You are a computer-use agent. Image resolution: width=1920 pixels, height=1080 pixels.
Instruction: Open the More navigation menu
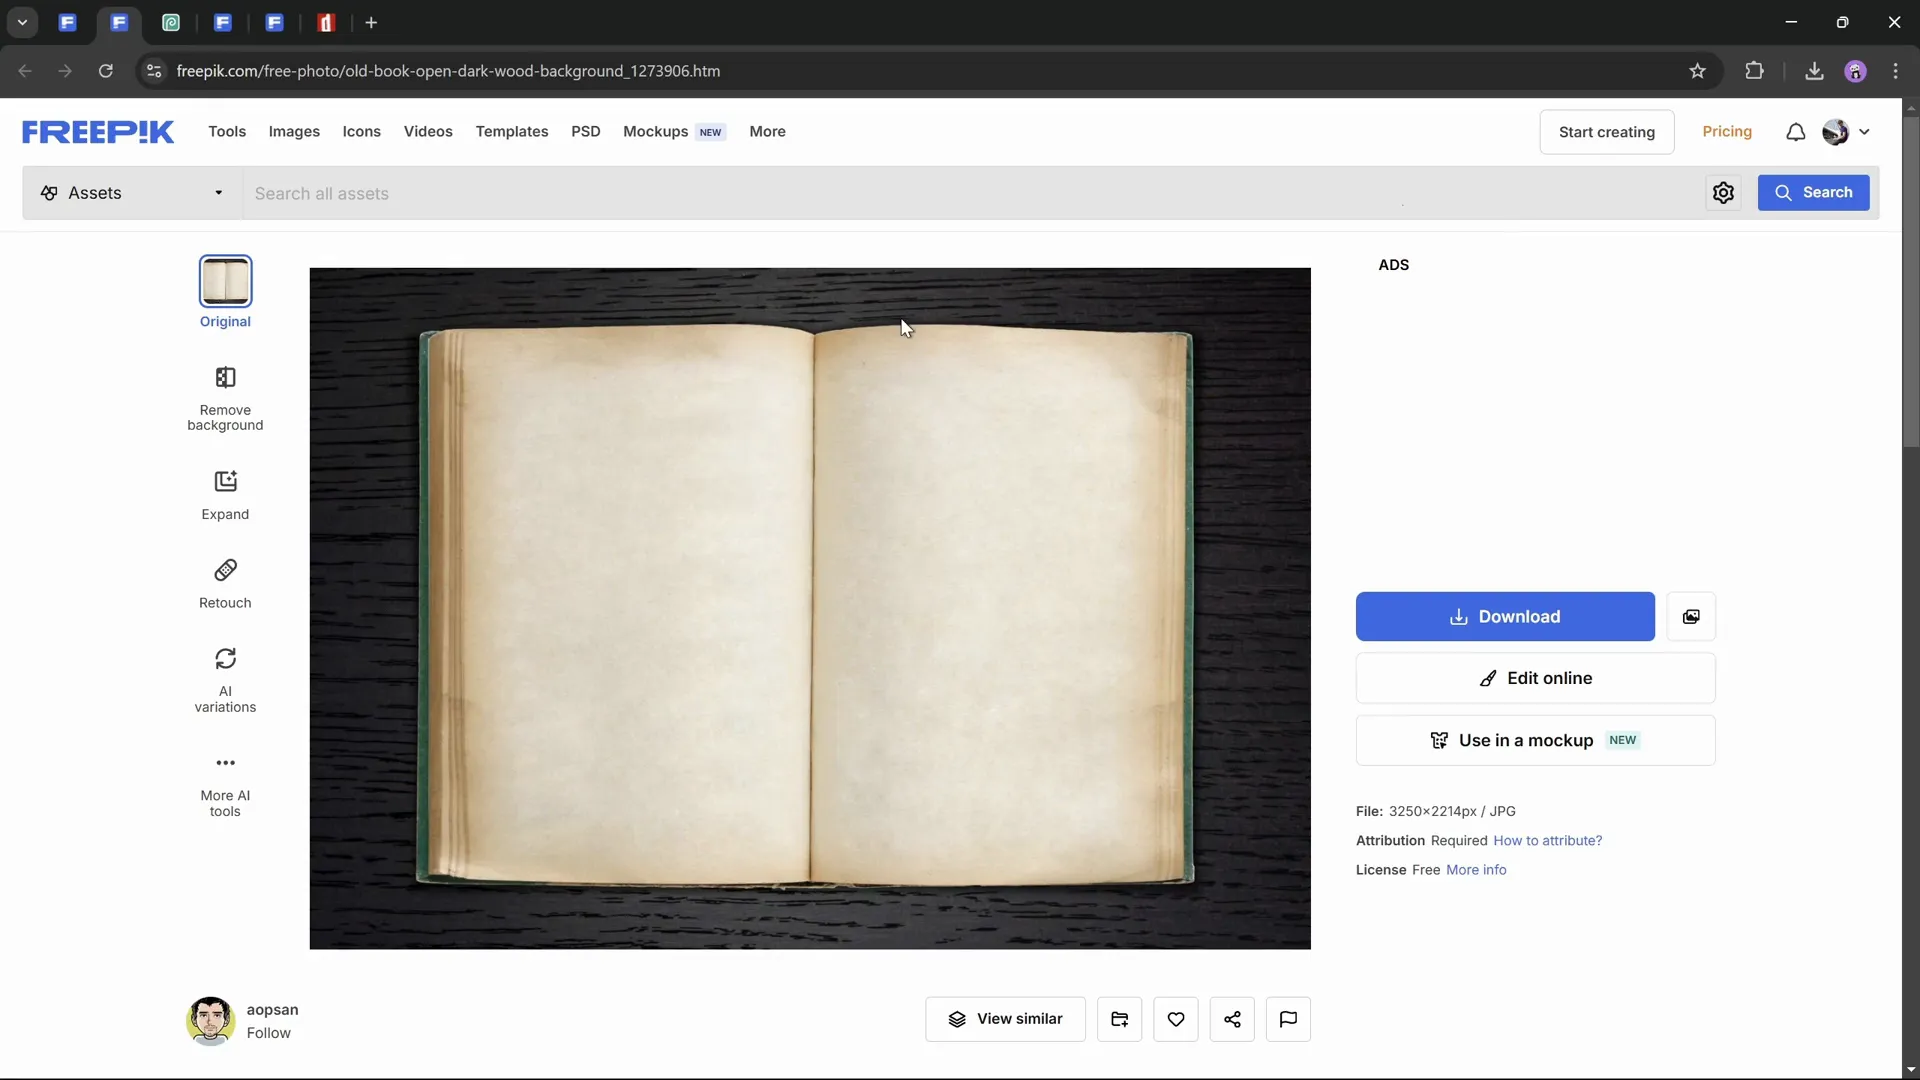click(x=767, y=132)
